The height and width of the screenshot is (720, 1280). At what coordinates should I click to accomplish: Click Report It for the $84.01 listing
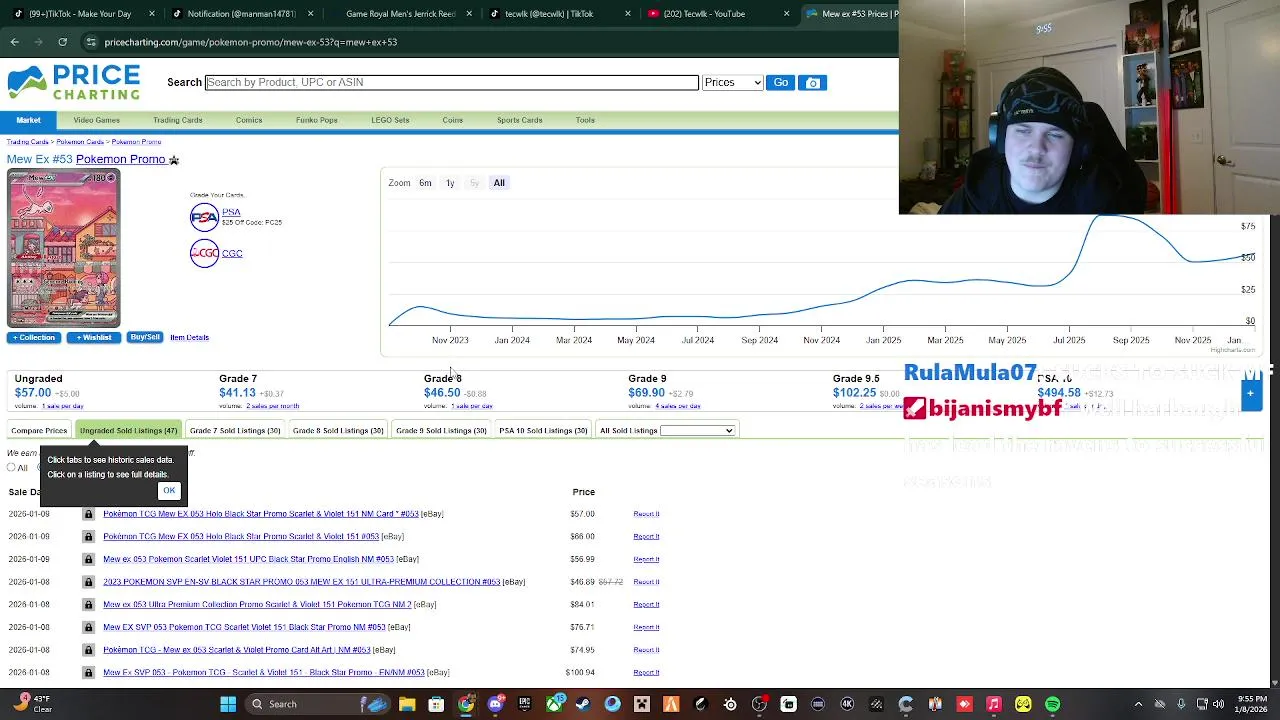click(x=646, y=605)
